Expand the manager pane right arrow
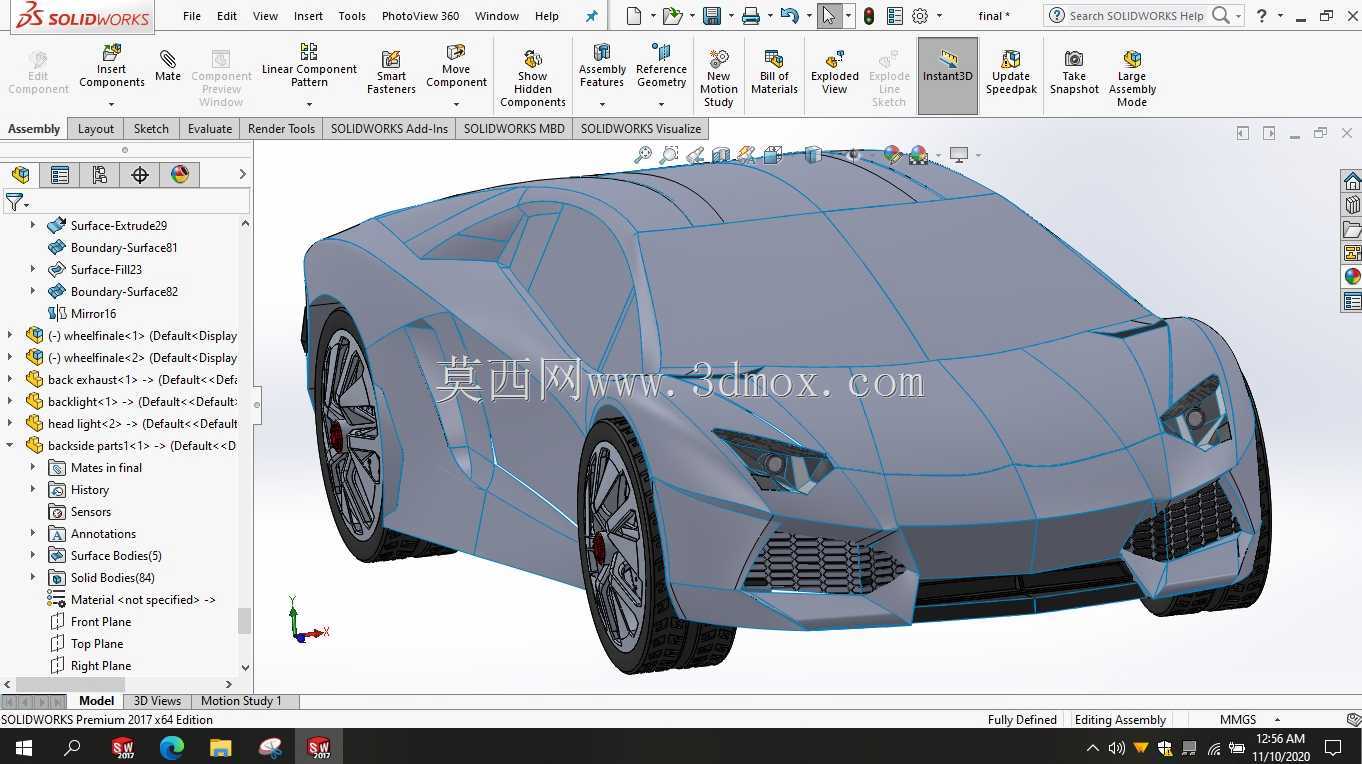The height and width of the screenshot is (764, 1362). pos(242,174)
